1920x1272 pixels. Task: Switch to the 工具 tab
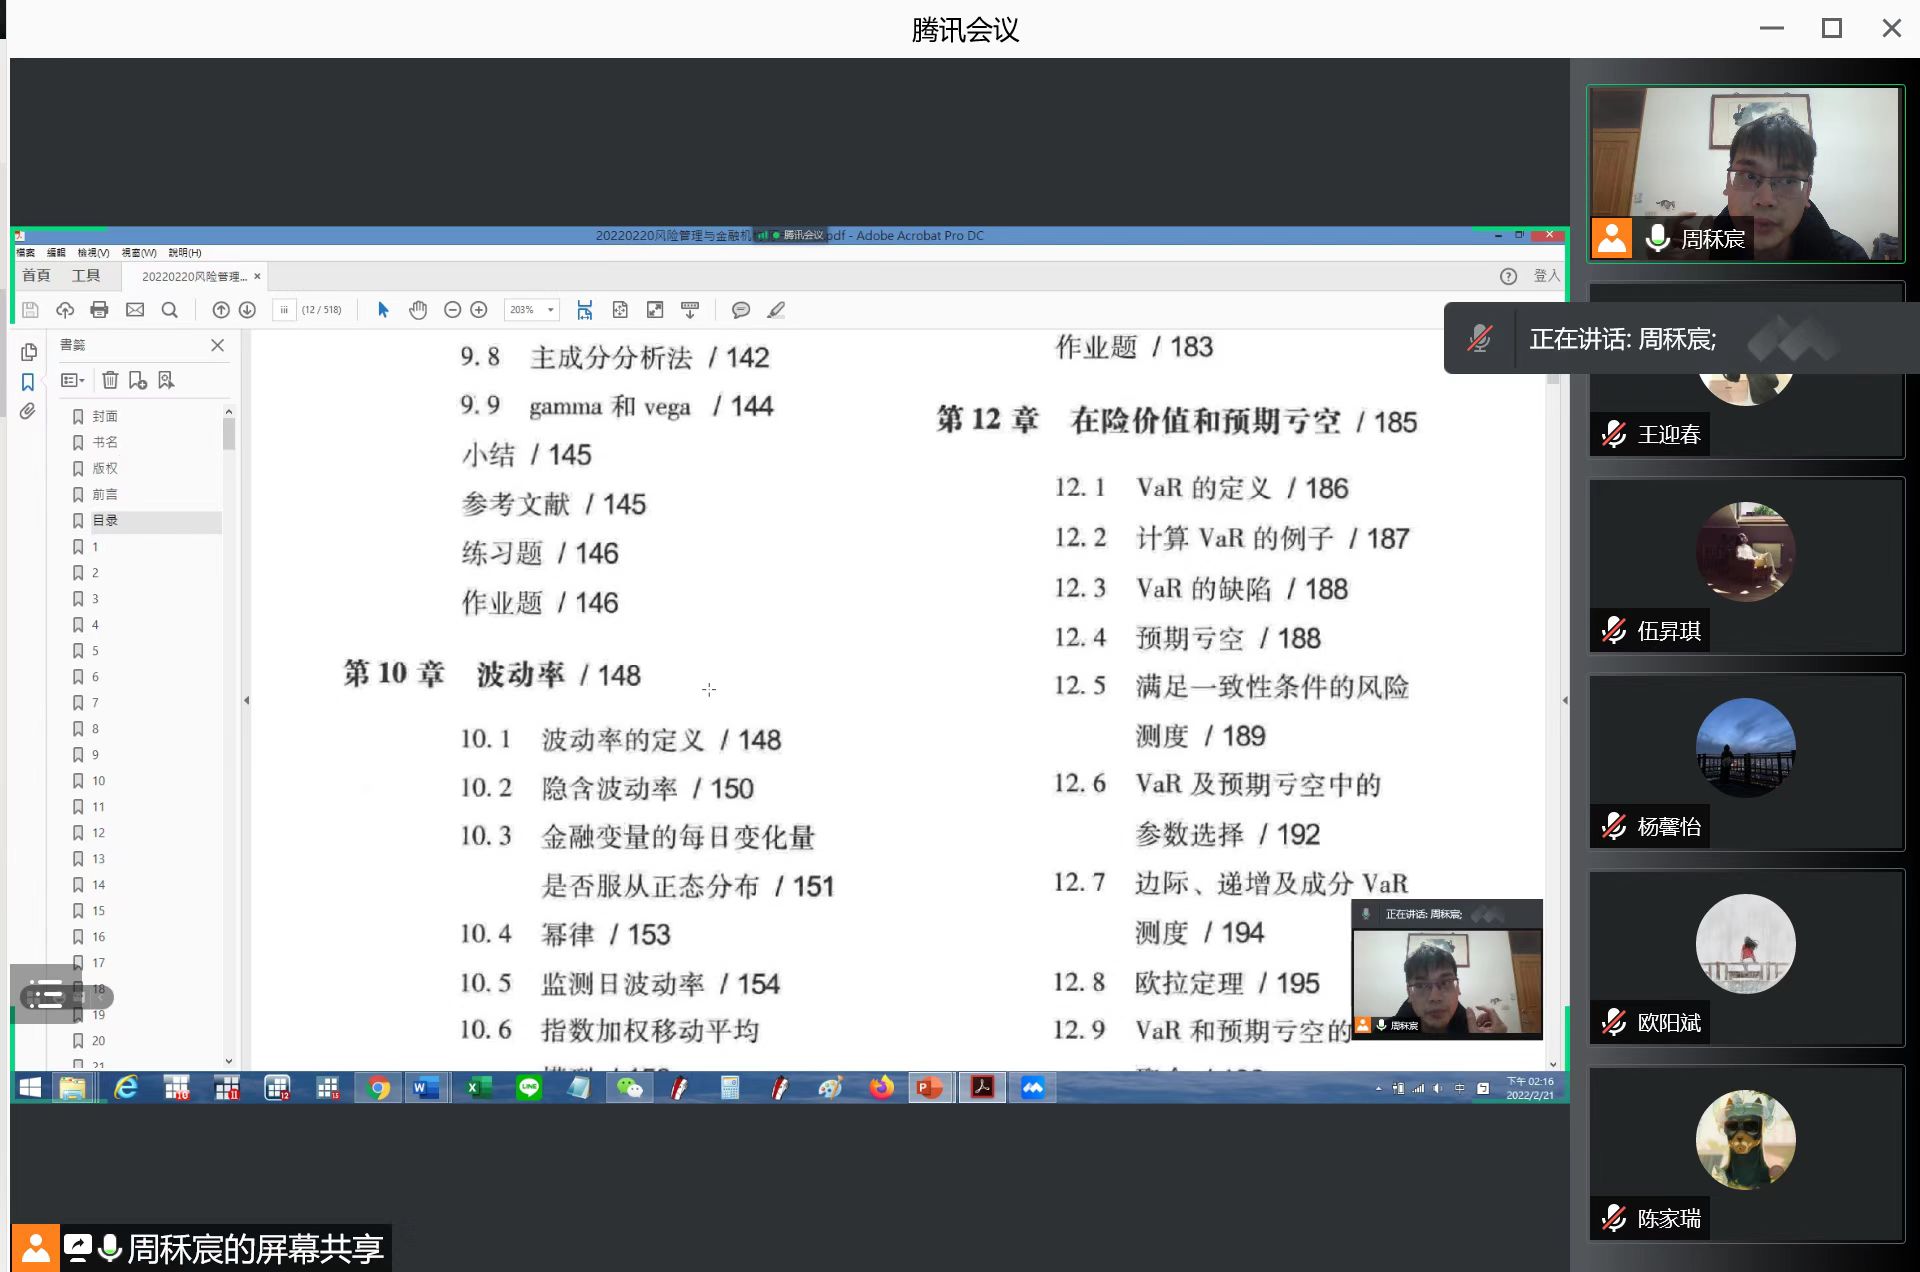(86, 276)
